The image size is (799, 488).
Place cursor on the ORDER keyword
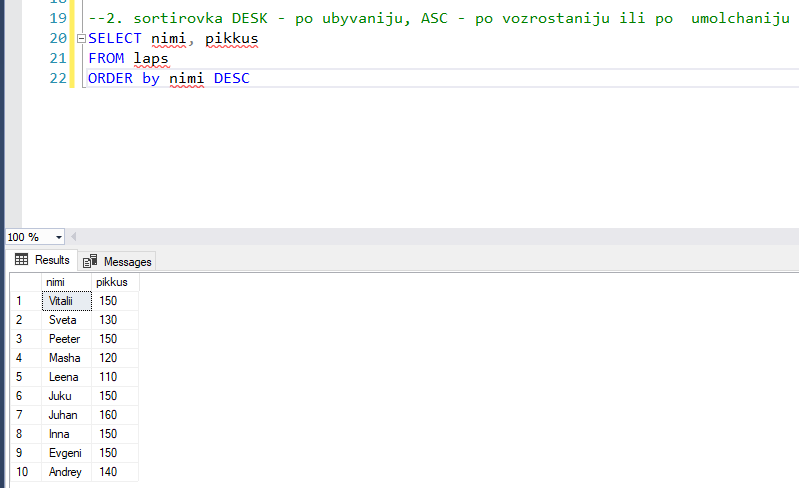coord(111,78)
